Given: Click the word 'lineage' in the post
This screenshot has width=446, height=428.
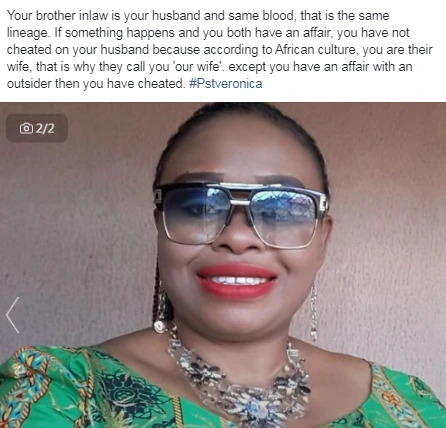Looking at the screenshot, I should (x=27, y=33).
